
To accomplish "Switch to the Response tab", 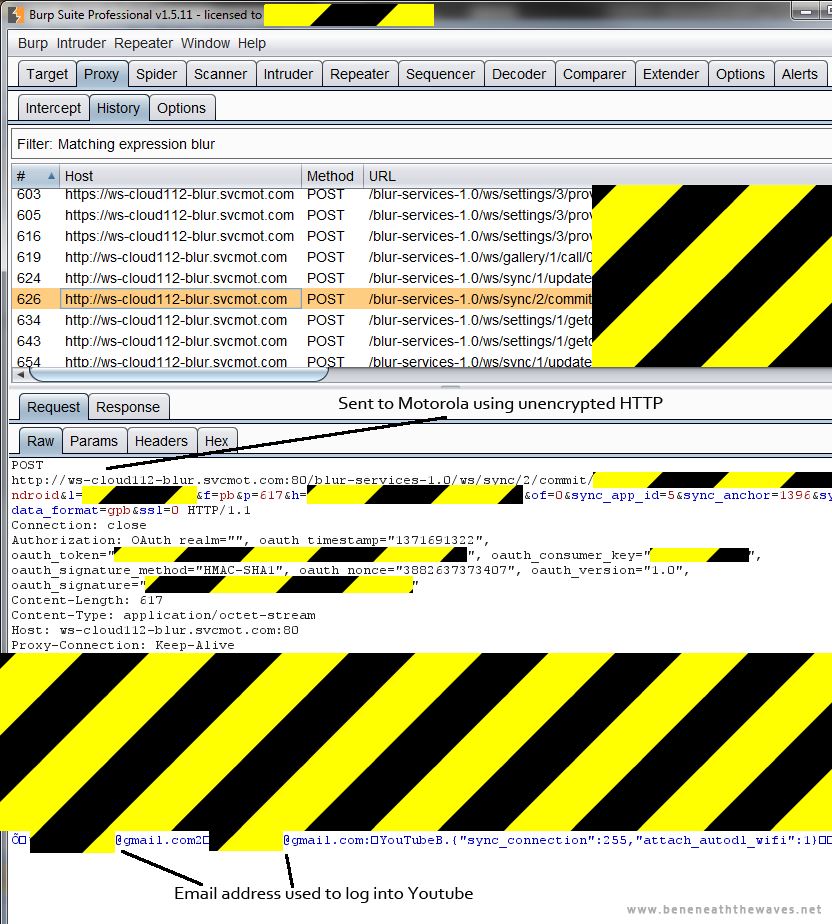I will tap(128, 407).
